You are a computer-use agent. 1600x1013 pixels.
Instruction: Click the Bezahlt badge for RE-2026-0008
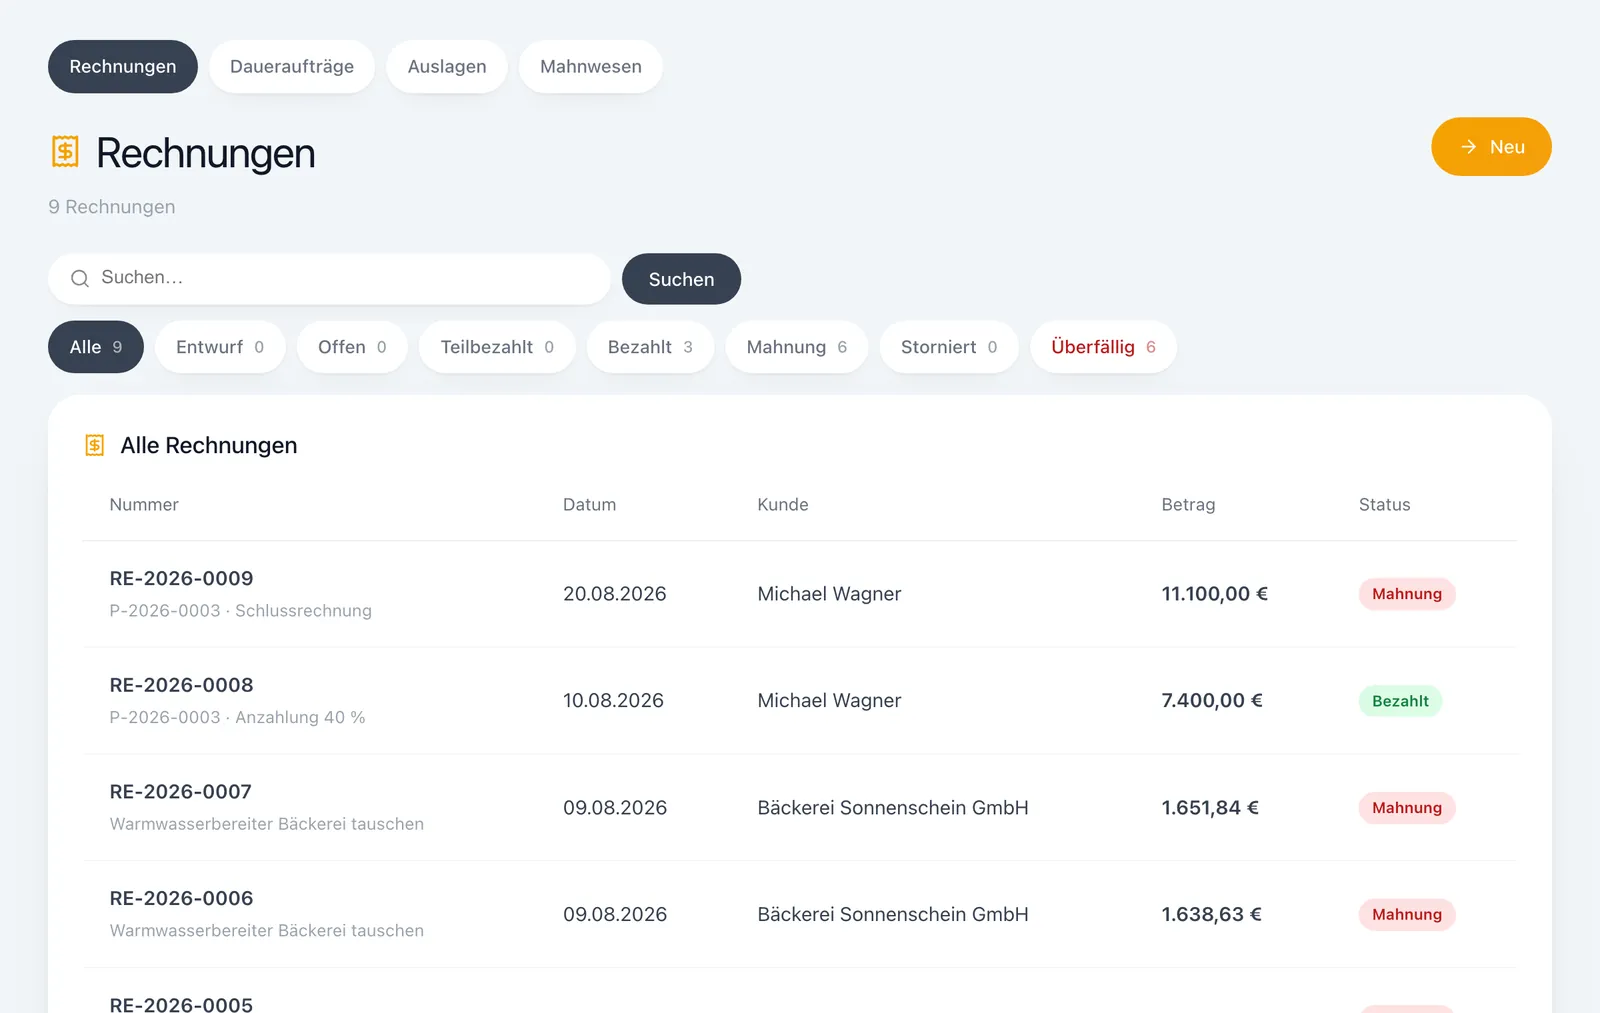[1400, 701]
